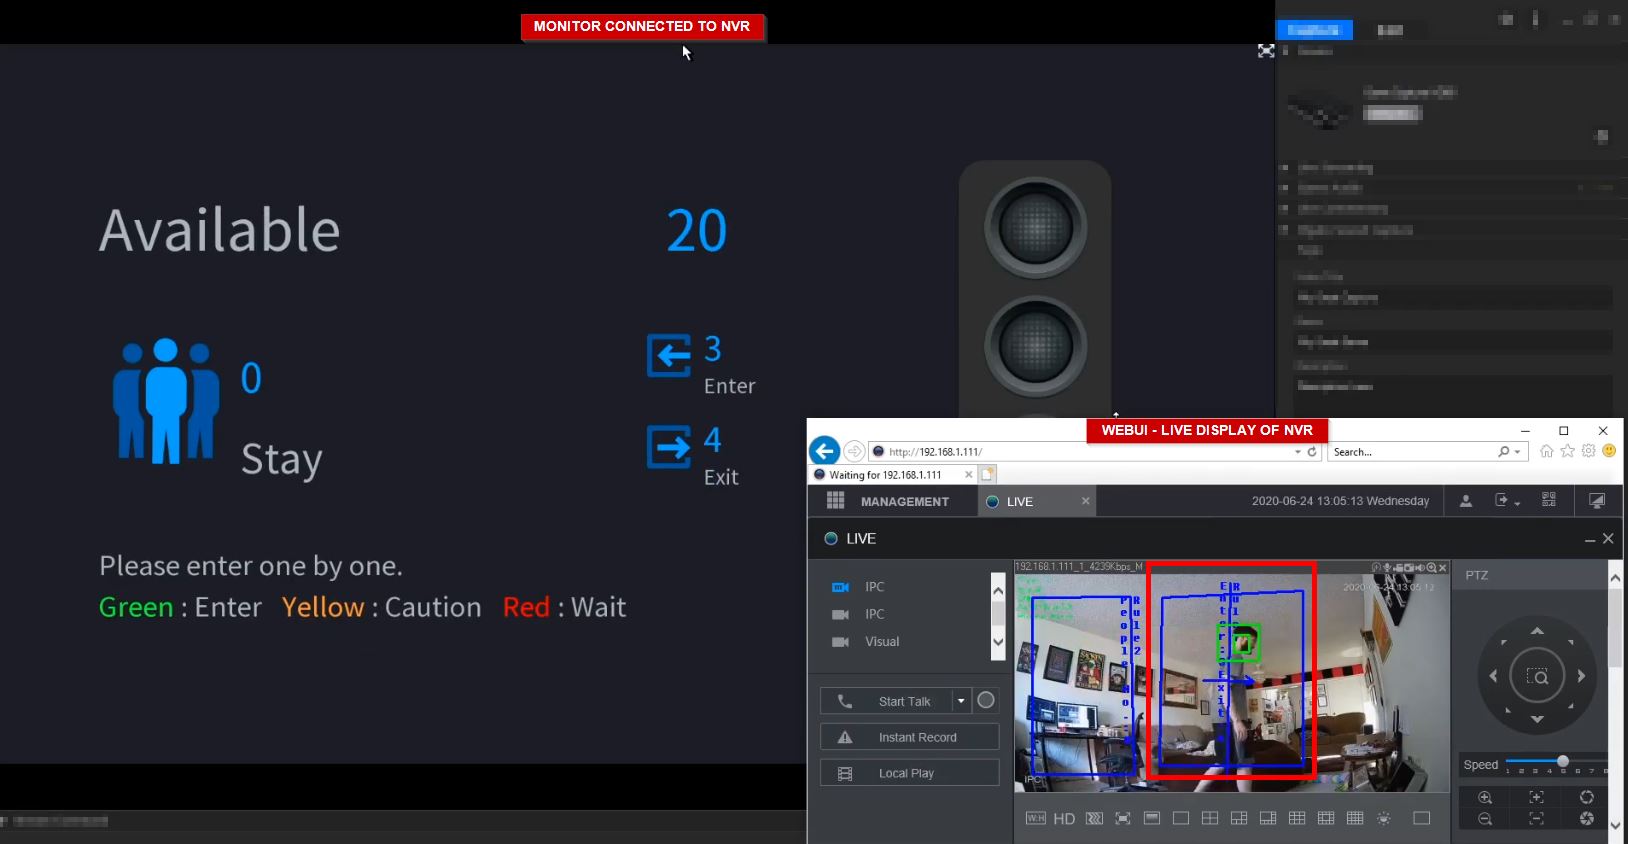The height and width of the screenshot is (844, 1628).
Task: Expand the browser address bar dropdown
Action: point(1298,452)
